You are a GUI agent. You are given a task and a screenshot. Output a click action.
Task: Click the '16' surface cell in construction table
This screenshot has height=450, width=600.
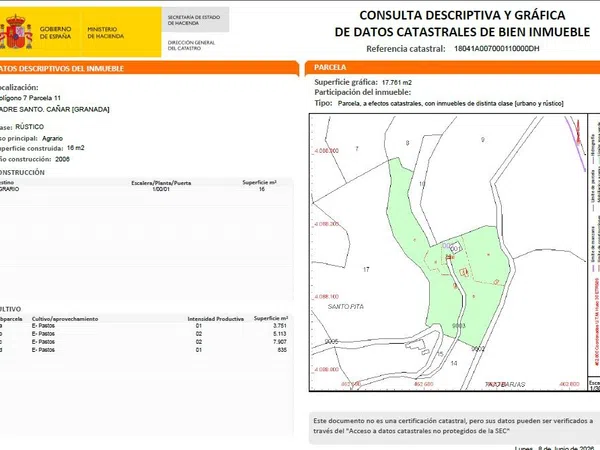[262, 189]
